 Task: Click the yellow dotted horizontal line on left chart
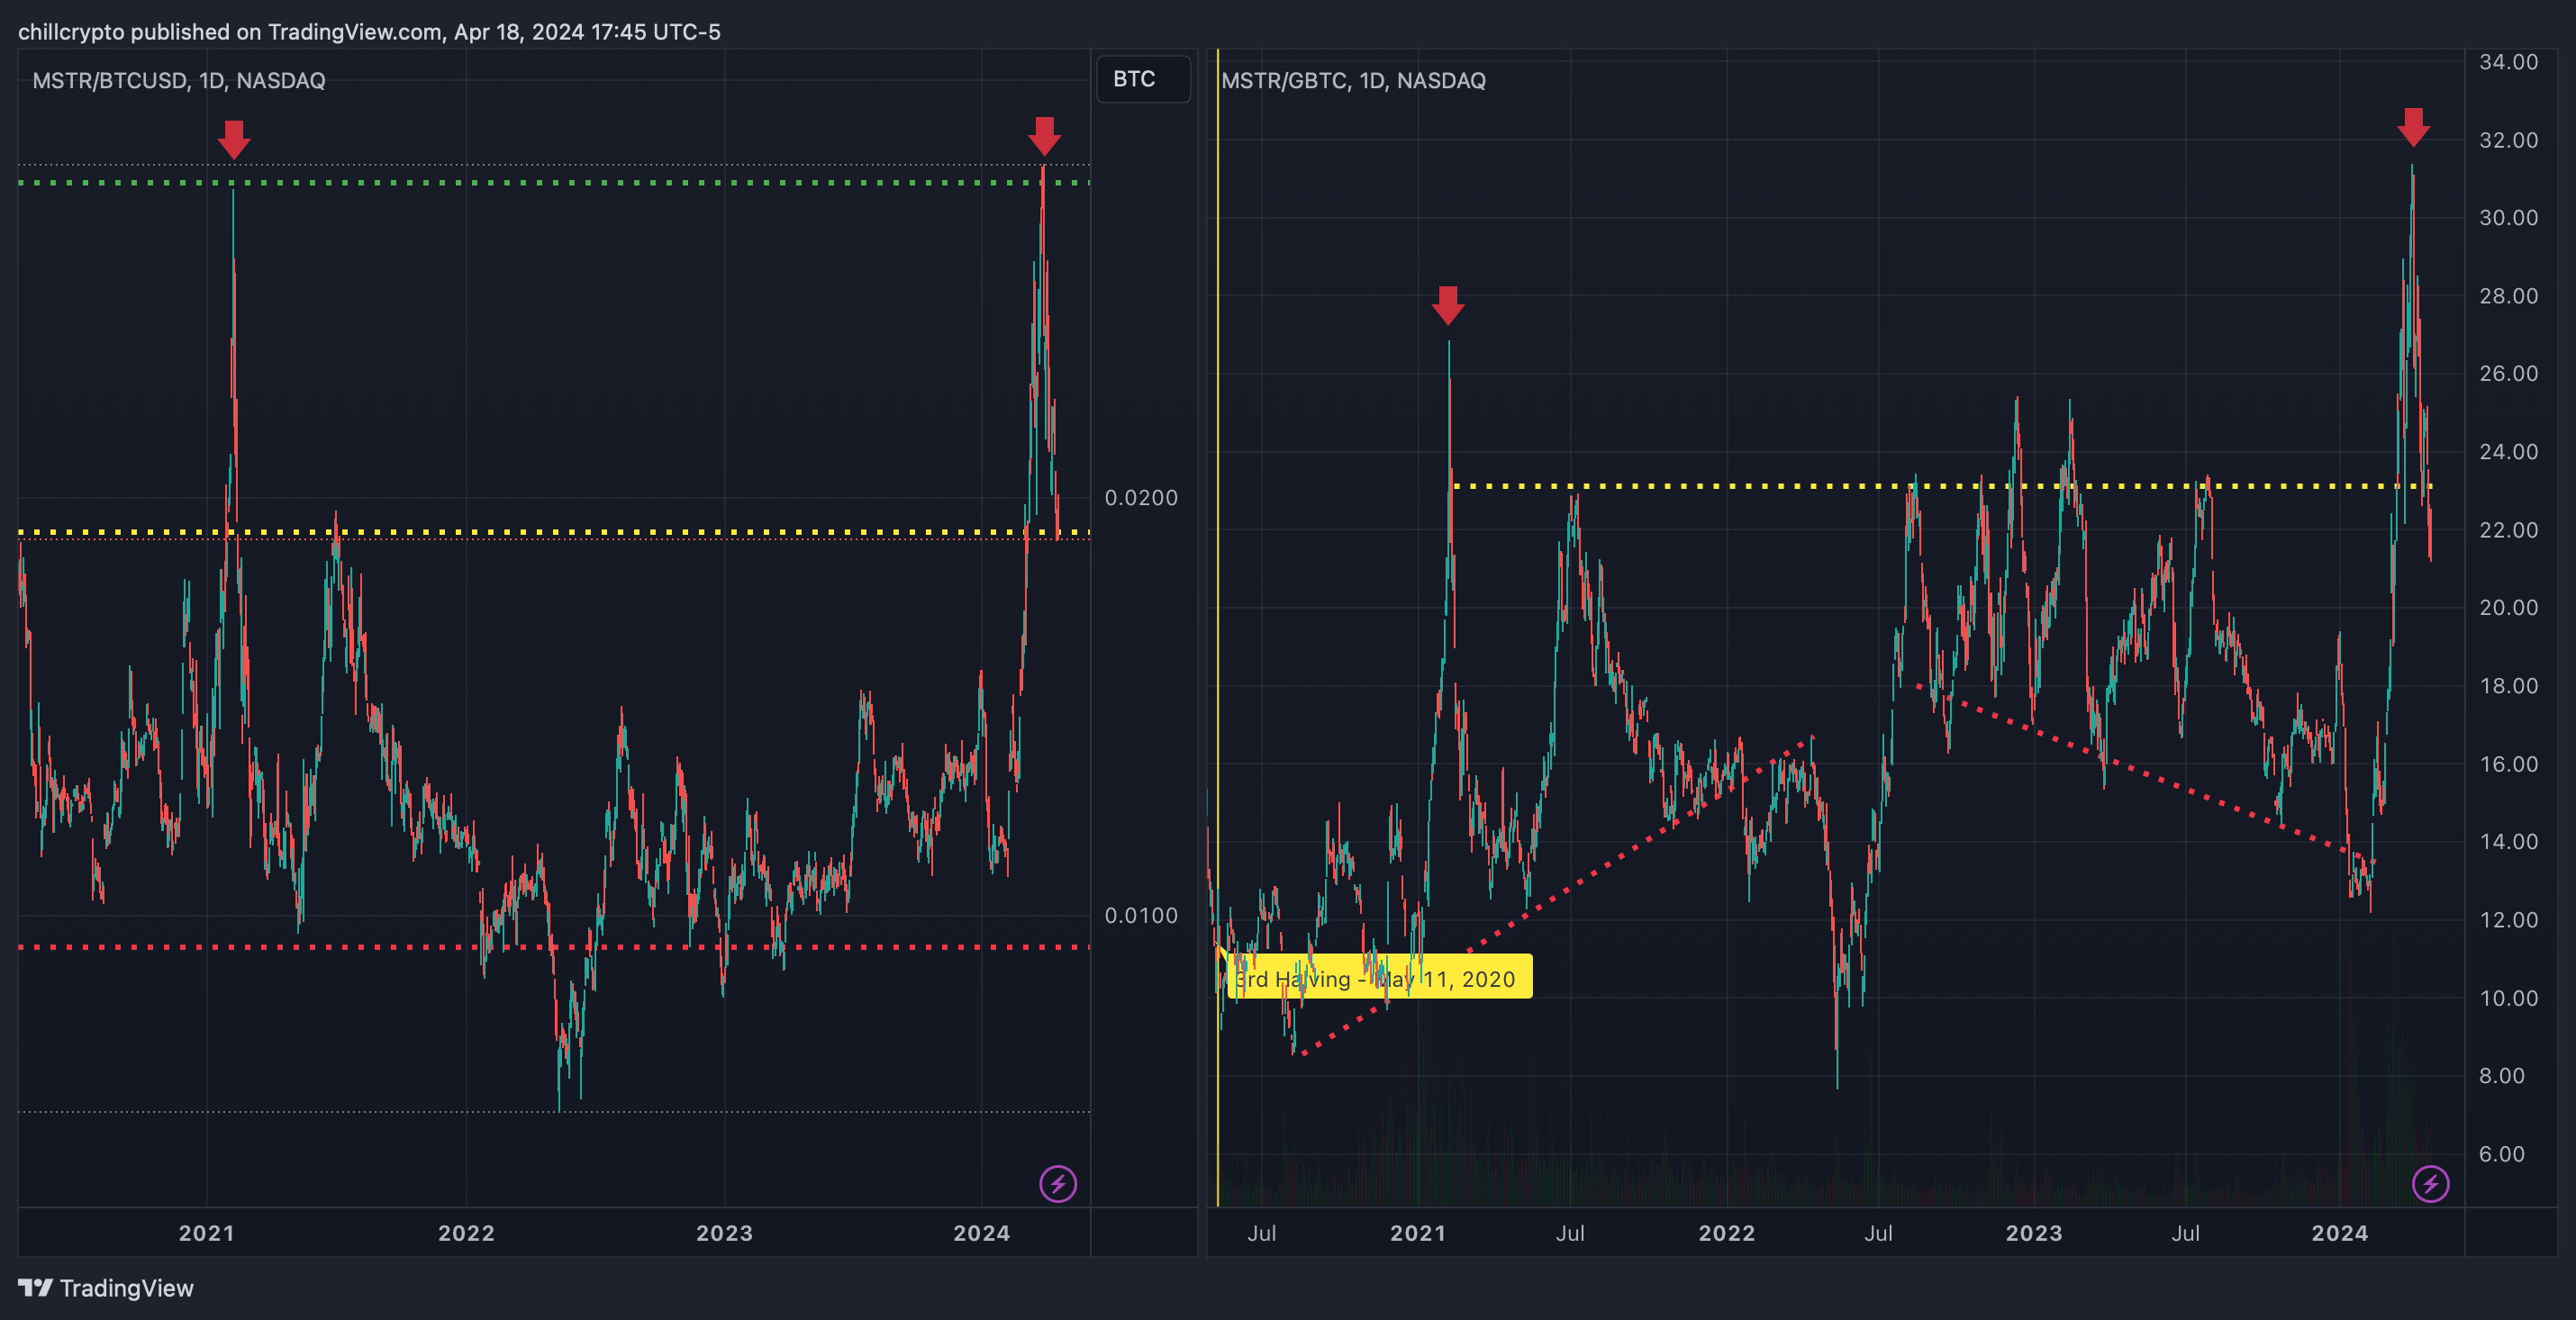[x=554, y=533]
